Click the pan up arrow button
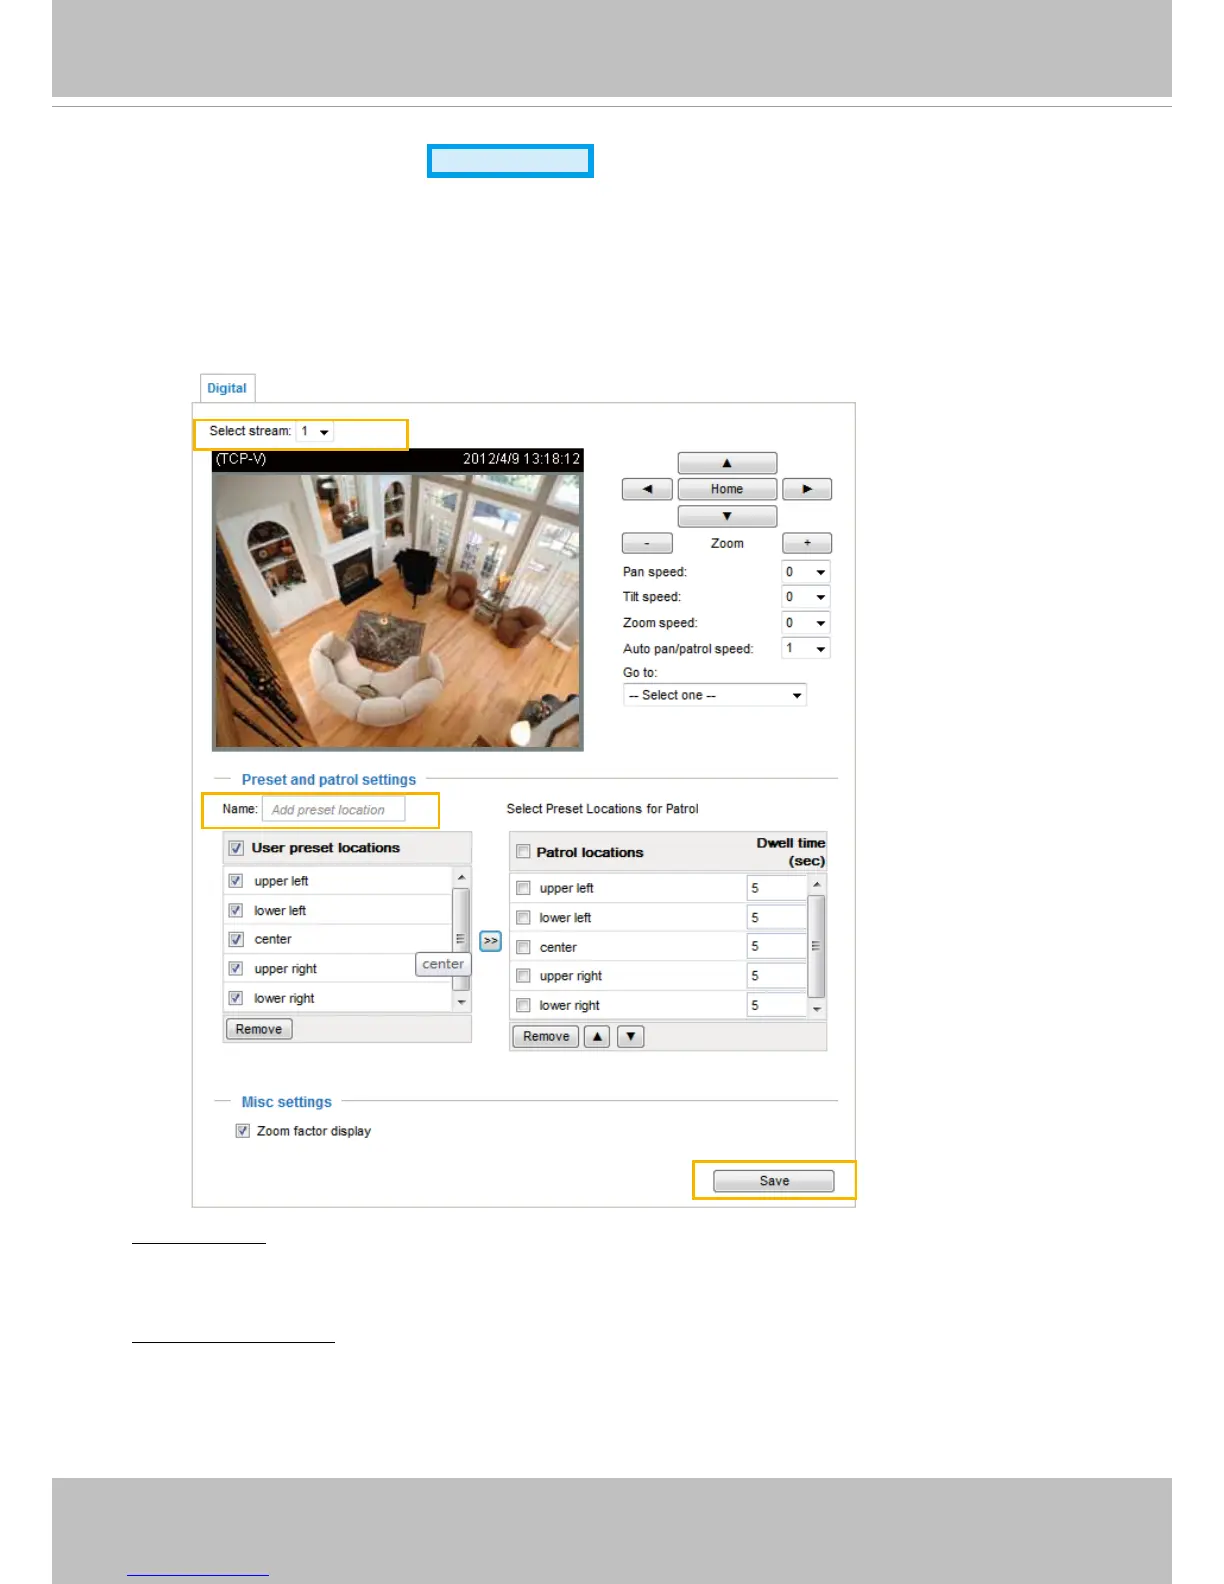 pos(727,463)
